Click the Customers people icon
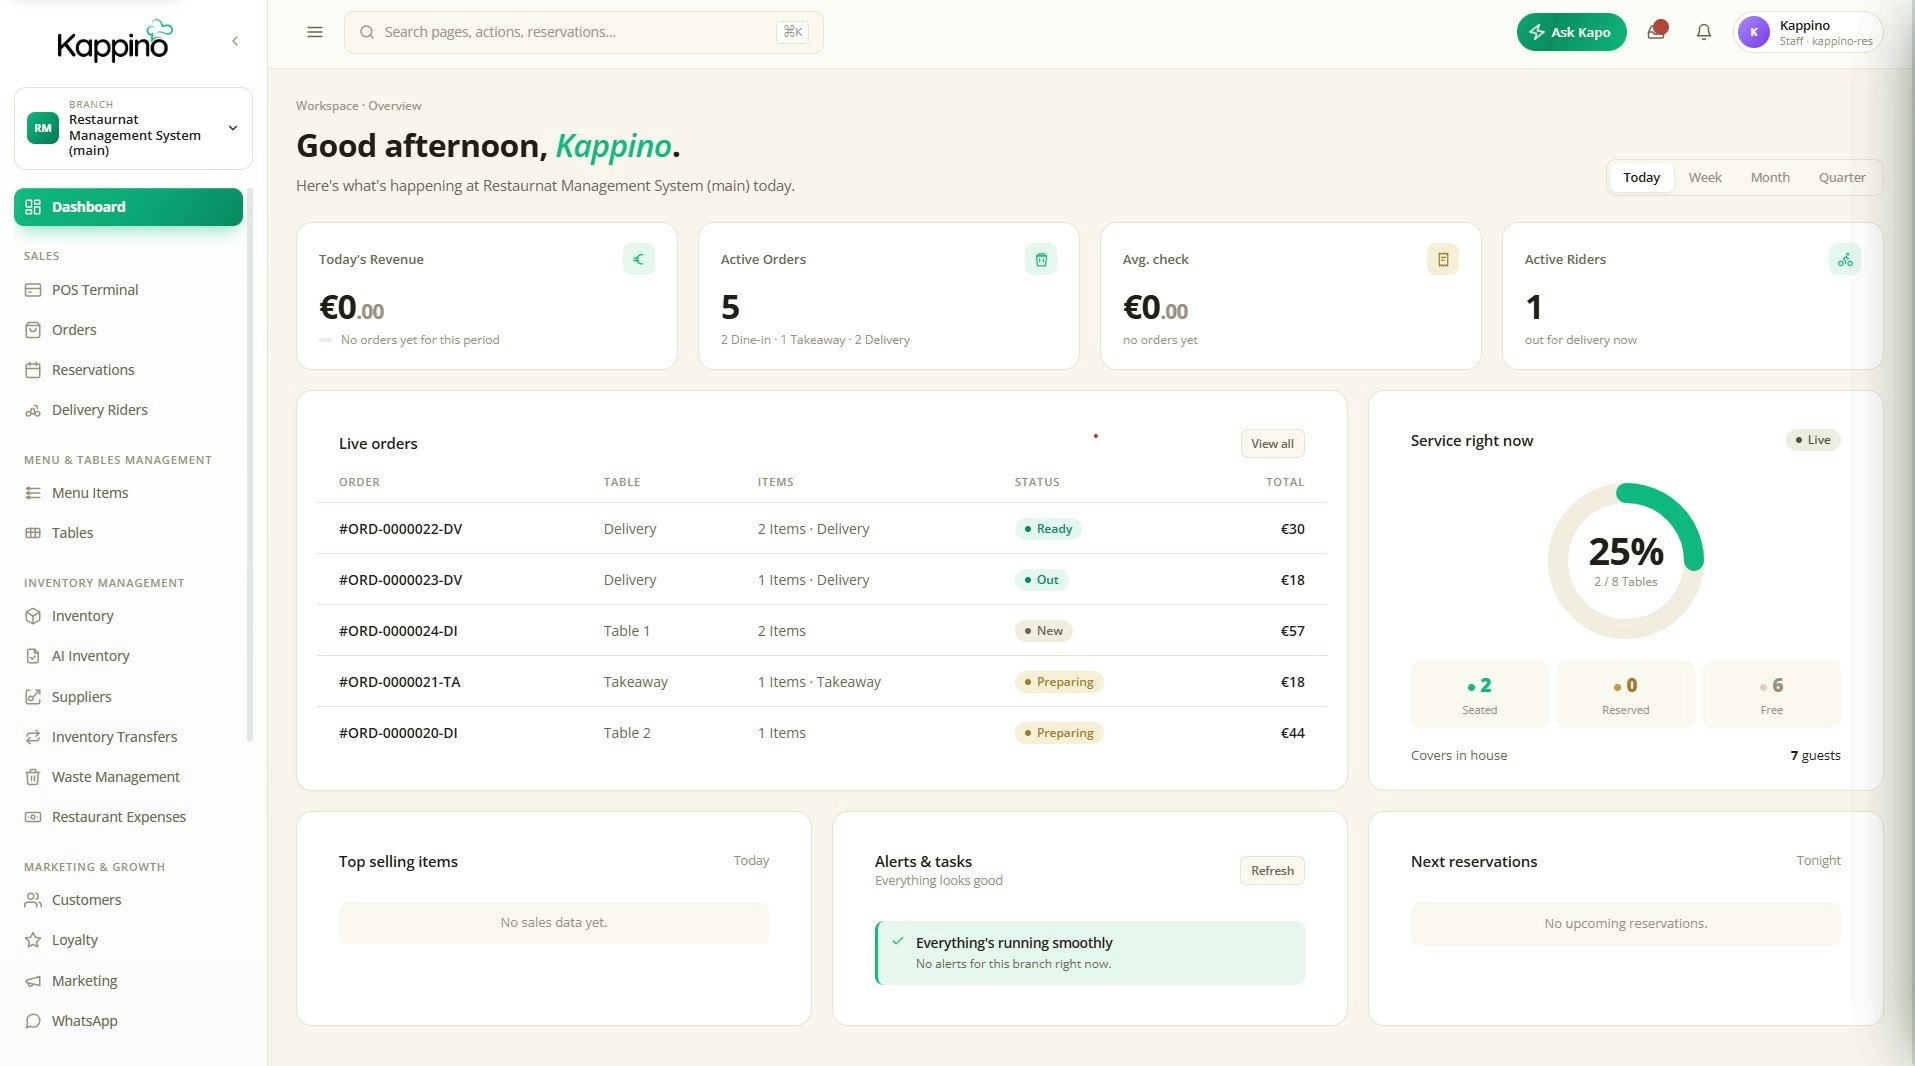Viewport: 1915px width, 1066px height. click(x=33, y=900)
